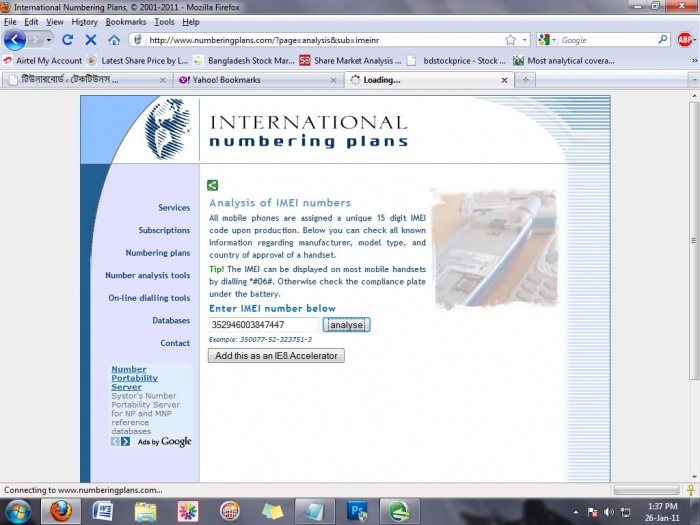Go to Subscriptions in the sidebar
Viewport: 700px width, 525px height.
[x=164, y=230]
